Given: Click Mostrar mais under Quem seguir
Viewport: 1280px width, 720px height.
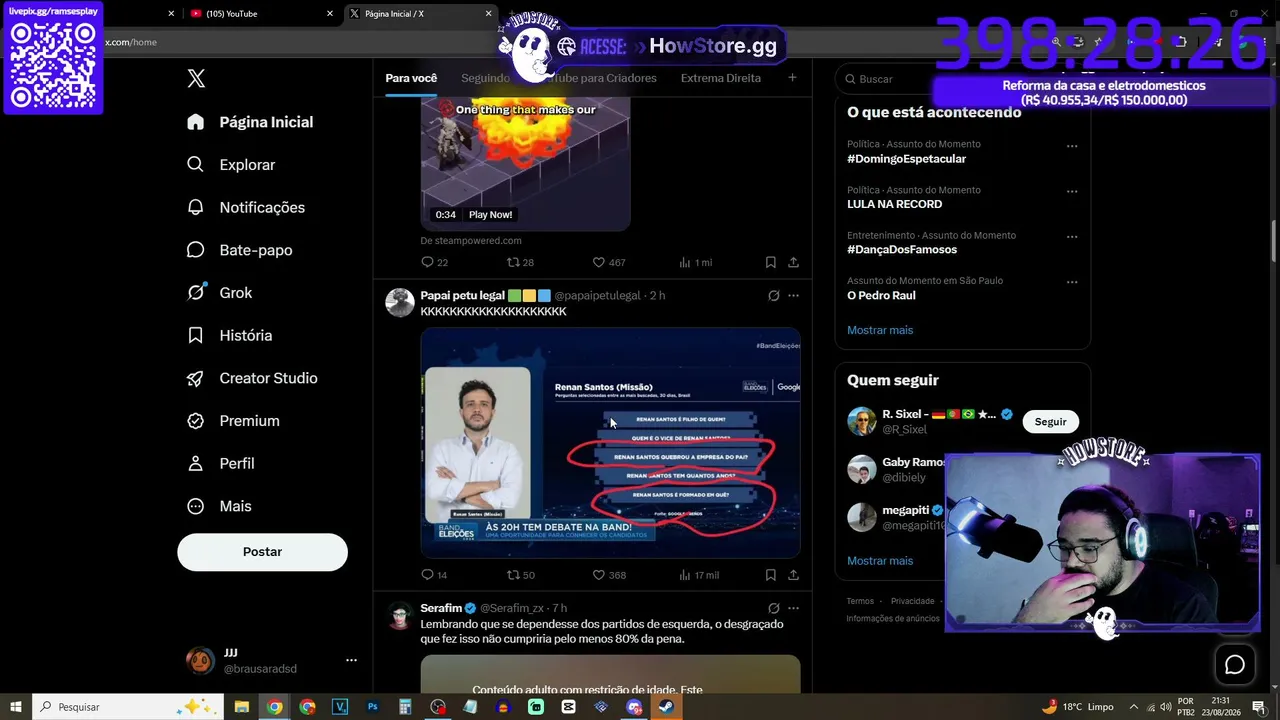Looking at the screenshot, I should [x=880, y=561].
